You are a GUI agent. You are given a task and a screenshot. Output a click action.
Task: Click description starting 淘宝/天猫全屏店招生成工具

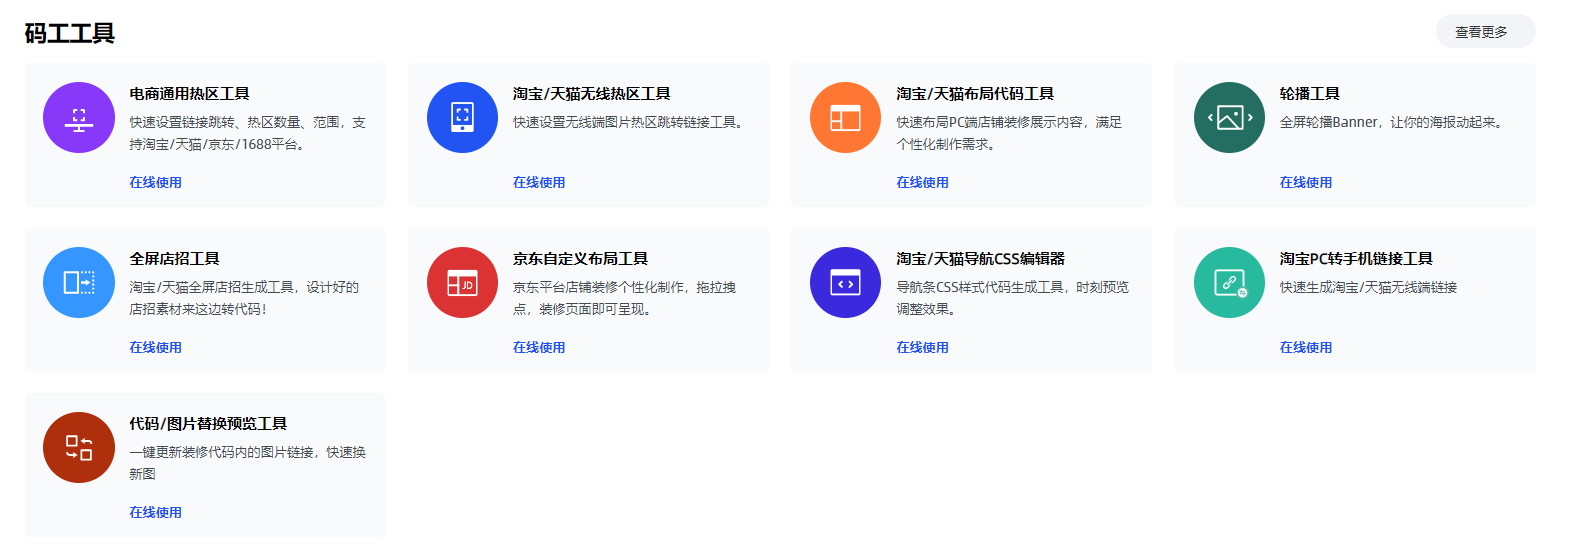tap(244, 298)
